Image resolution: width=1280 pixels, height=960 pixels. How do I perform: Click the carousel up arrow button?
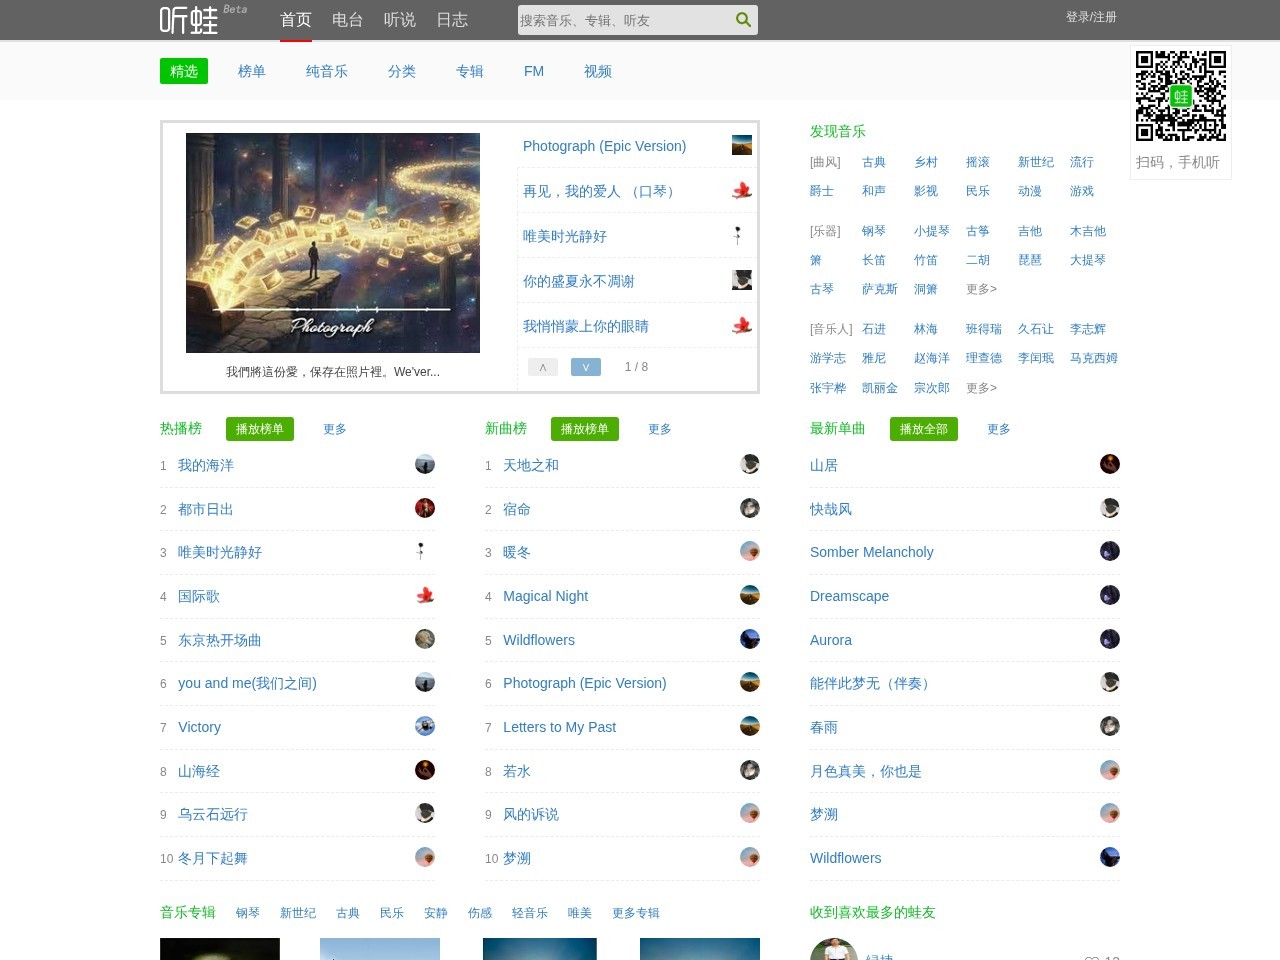pos(542,367)
